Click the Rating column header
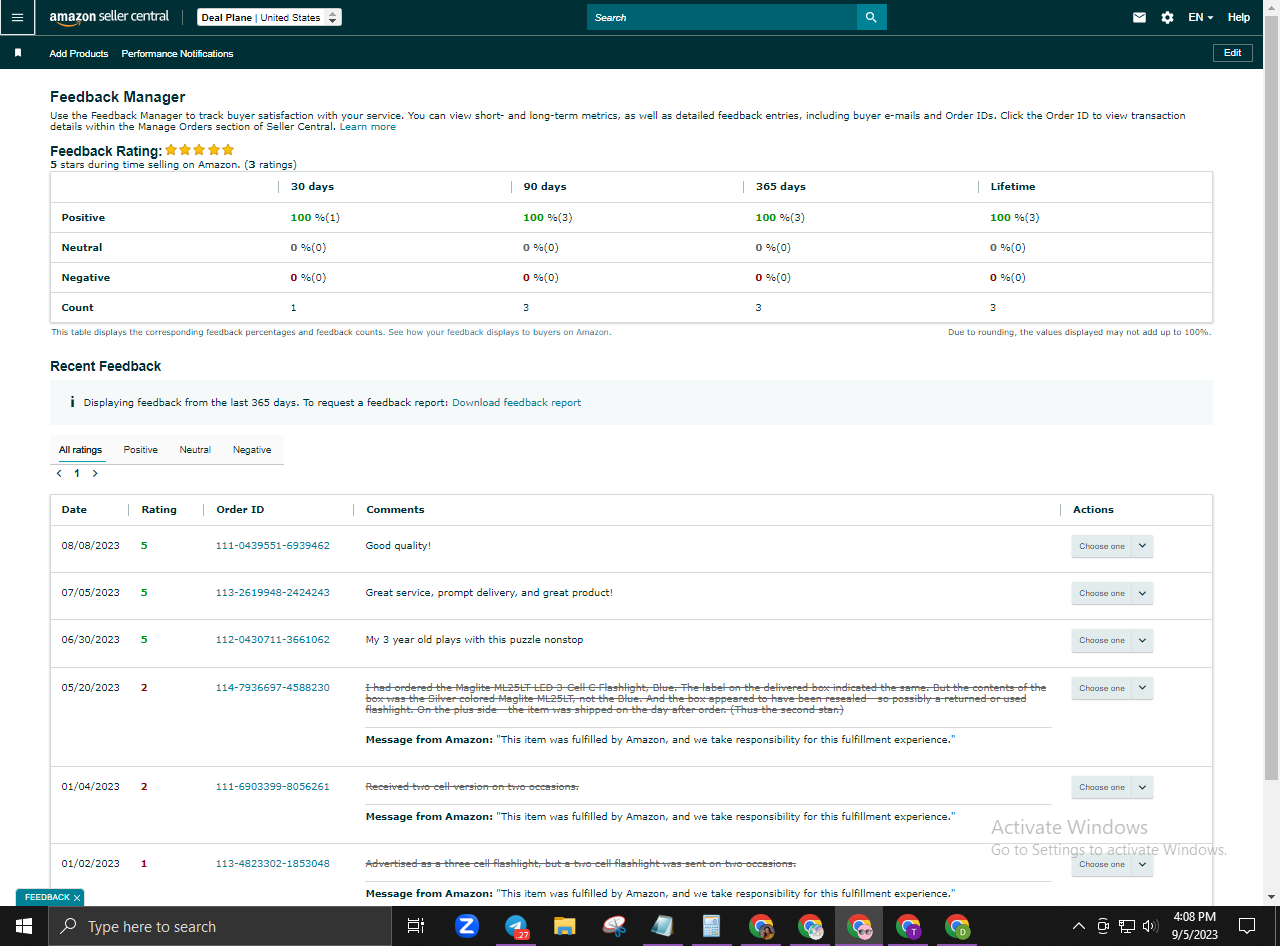This screenshot has width=1280, height=946. point(159,510)
